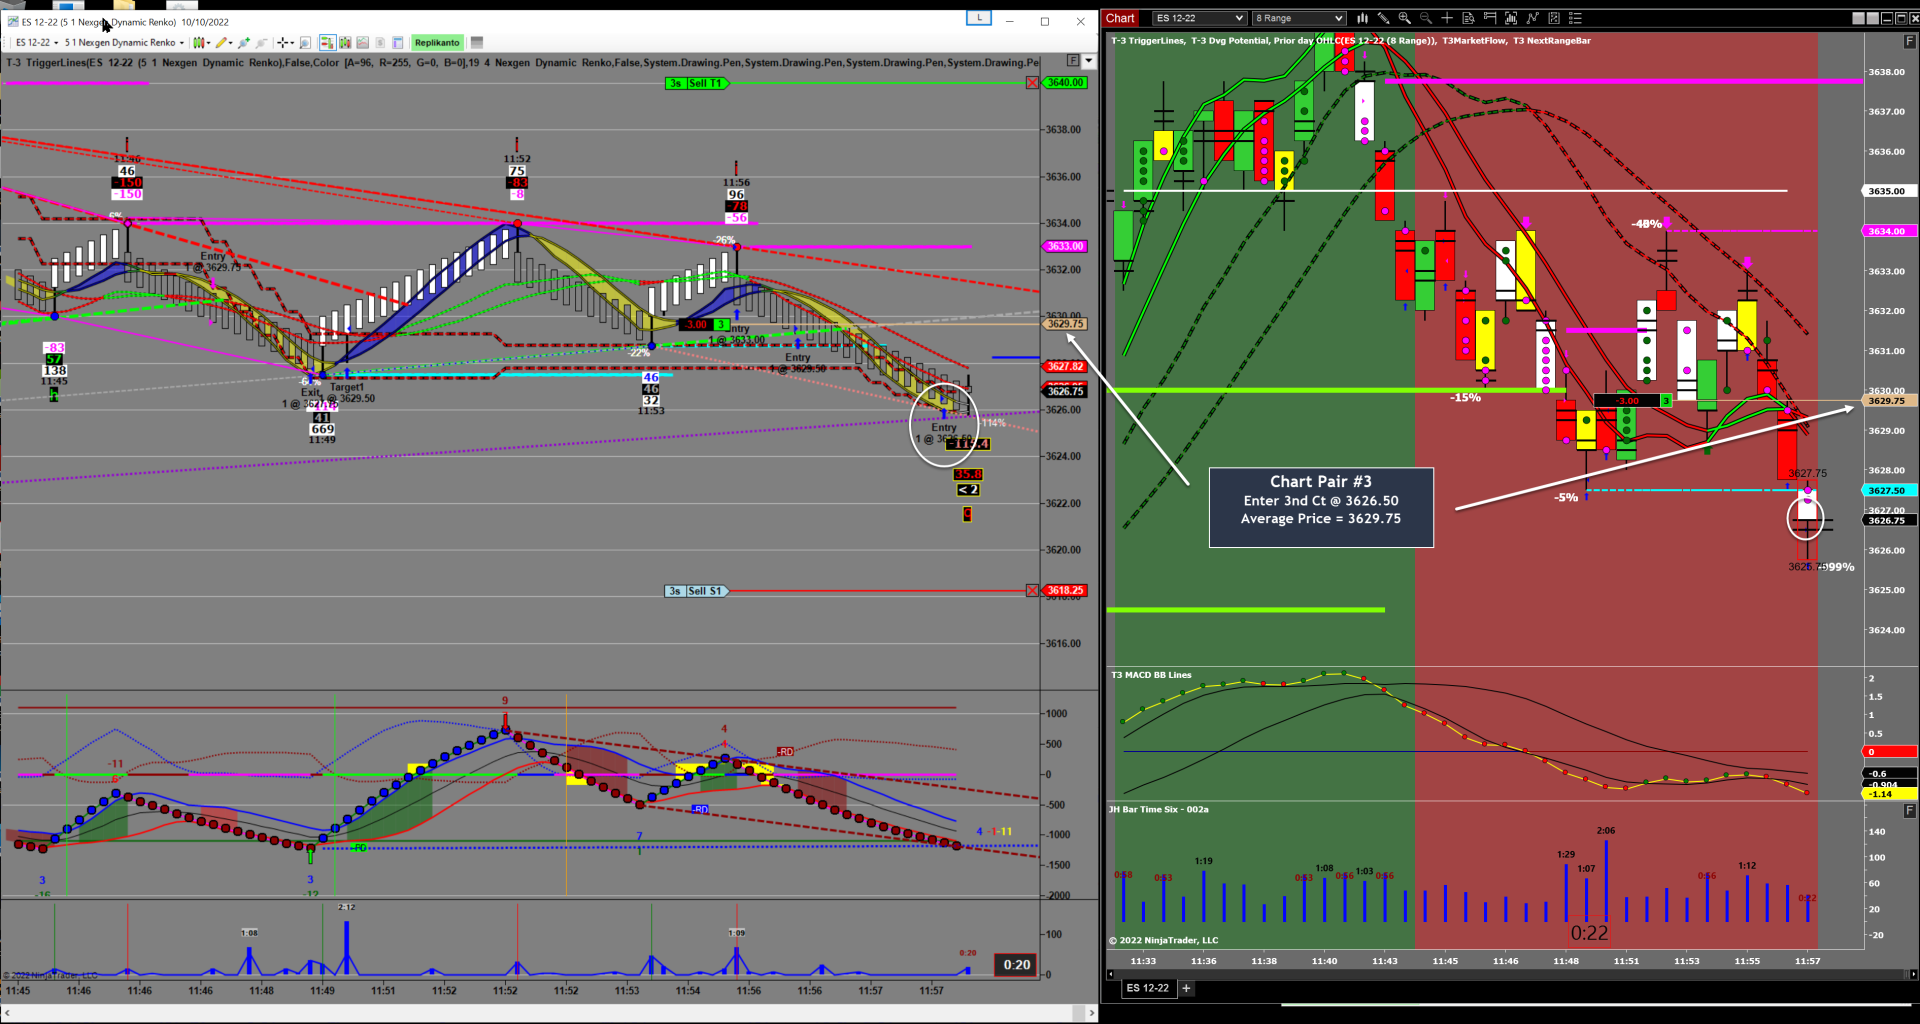Viewport: 1920px width, 1024px height.
Task: Open the pencil drawing tools dropdown arrow
Action: 231,43
